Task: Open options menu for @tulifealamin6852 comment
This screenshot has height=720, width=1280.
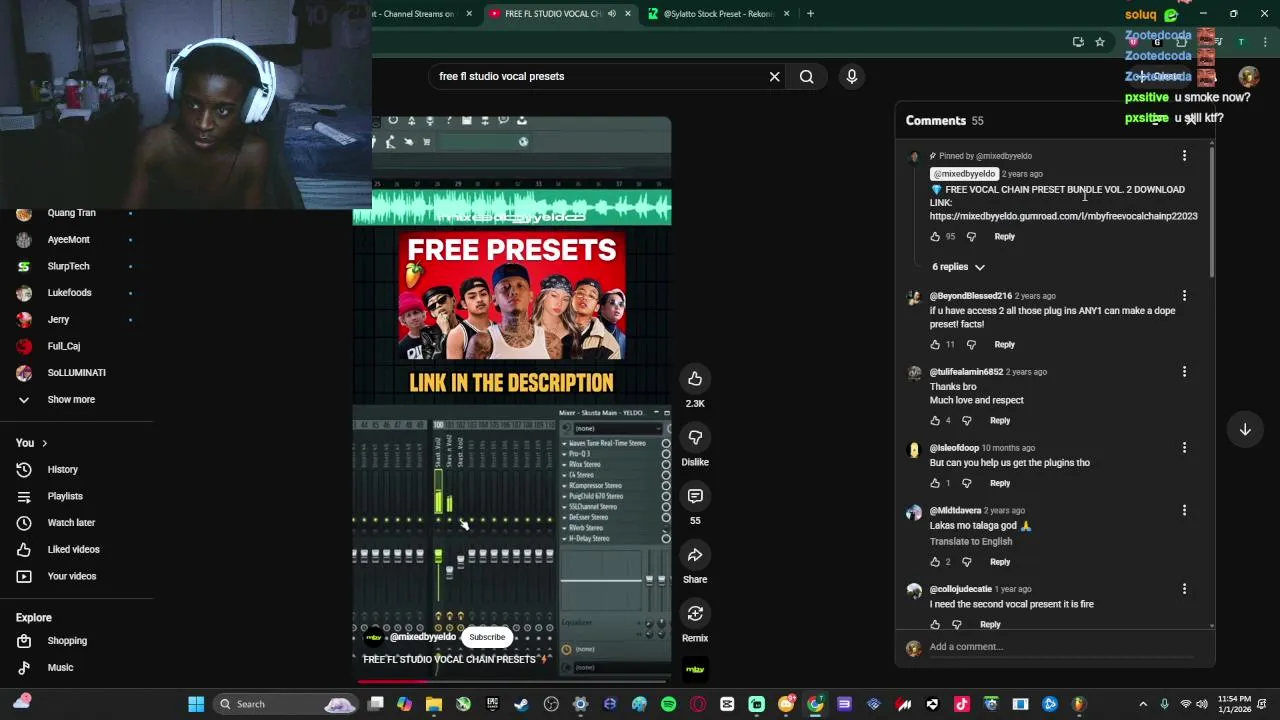Action: point(1184,372)
